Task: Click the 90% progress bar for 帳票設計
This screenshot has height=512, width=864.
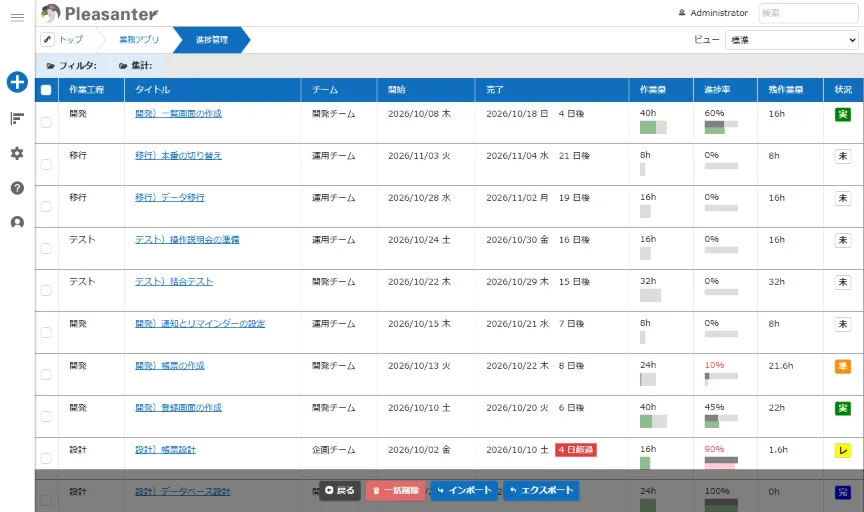Action: click(721, 463)
